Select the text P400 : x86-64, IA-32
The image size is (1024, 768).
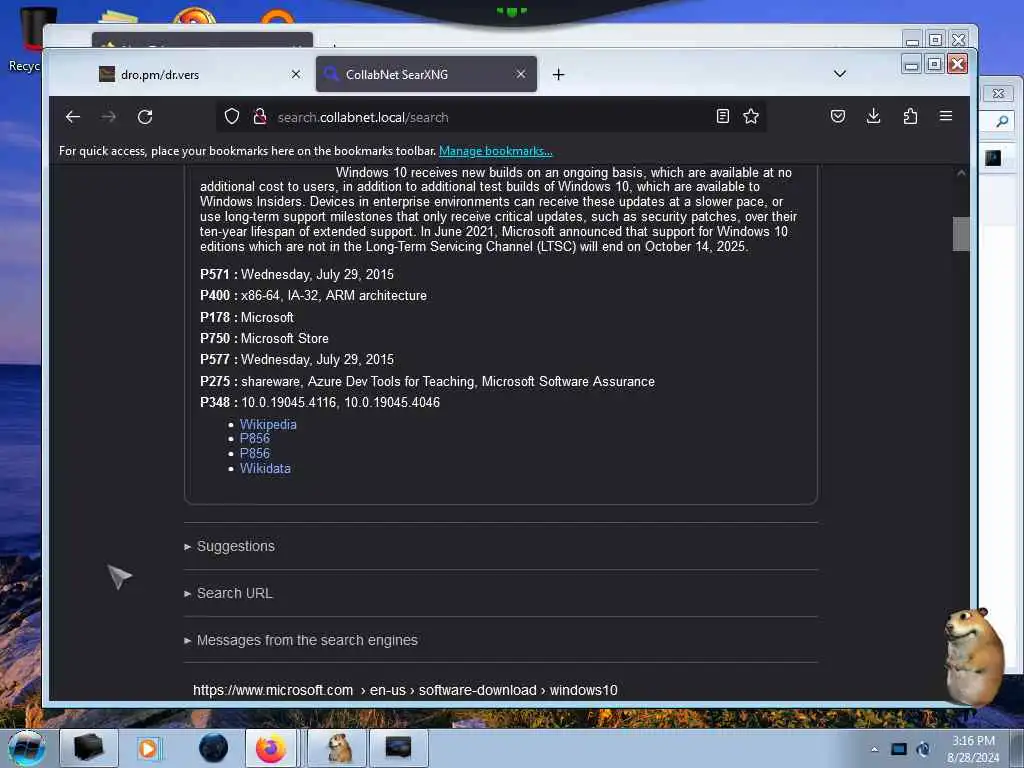[x=259, y=295]
